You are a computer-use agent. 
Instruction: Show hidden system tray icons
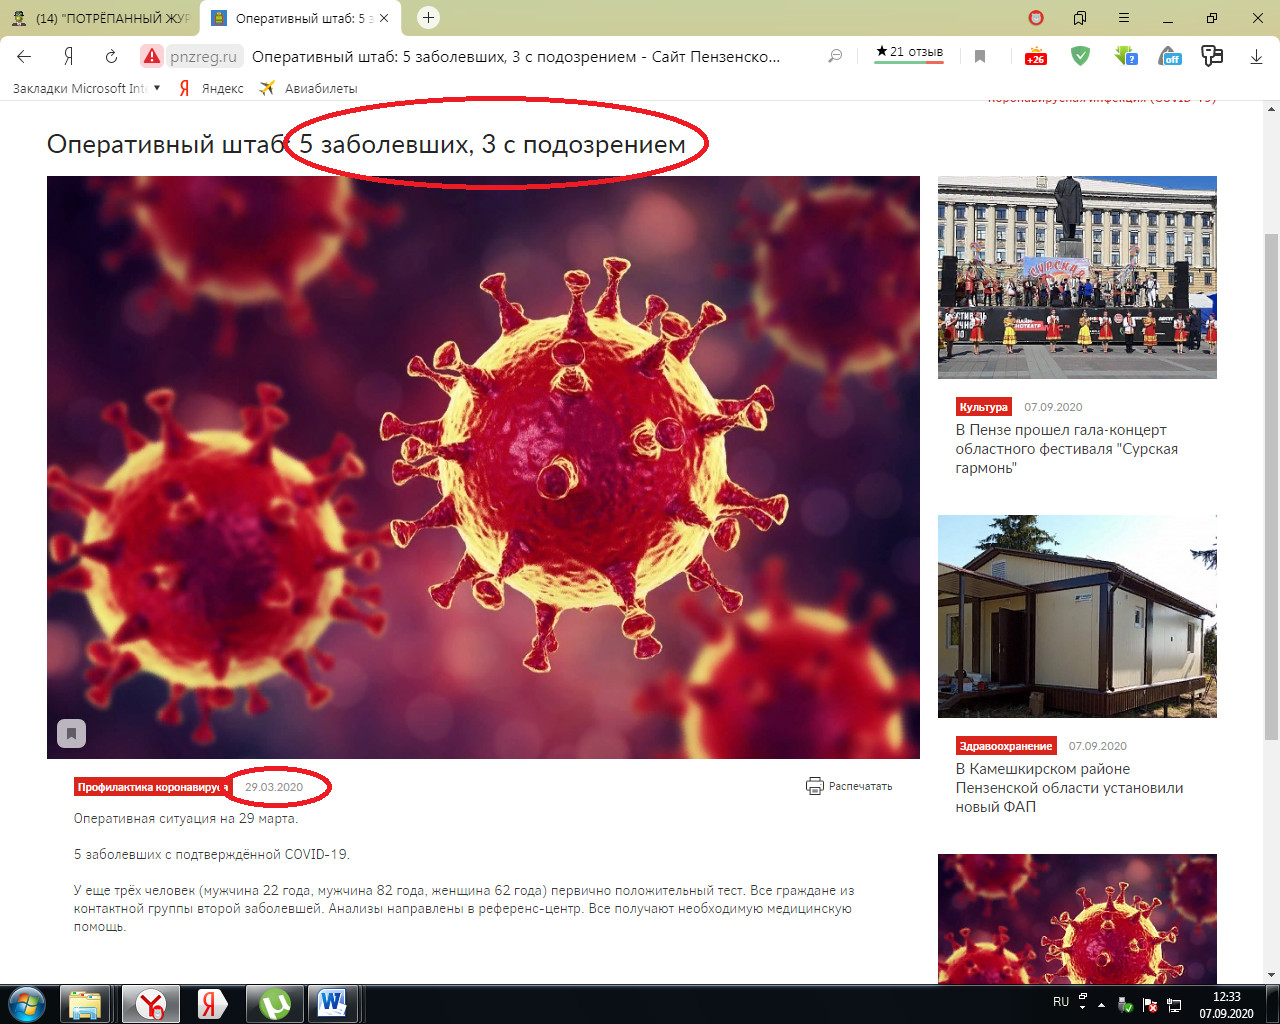click(x=1102, y=1004)
